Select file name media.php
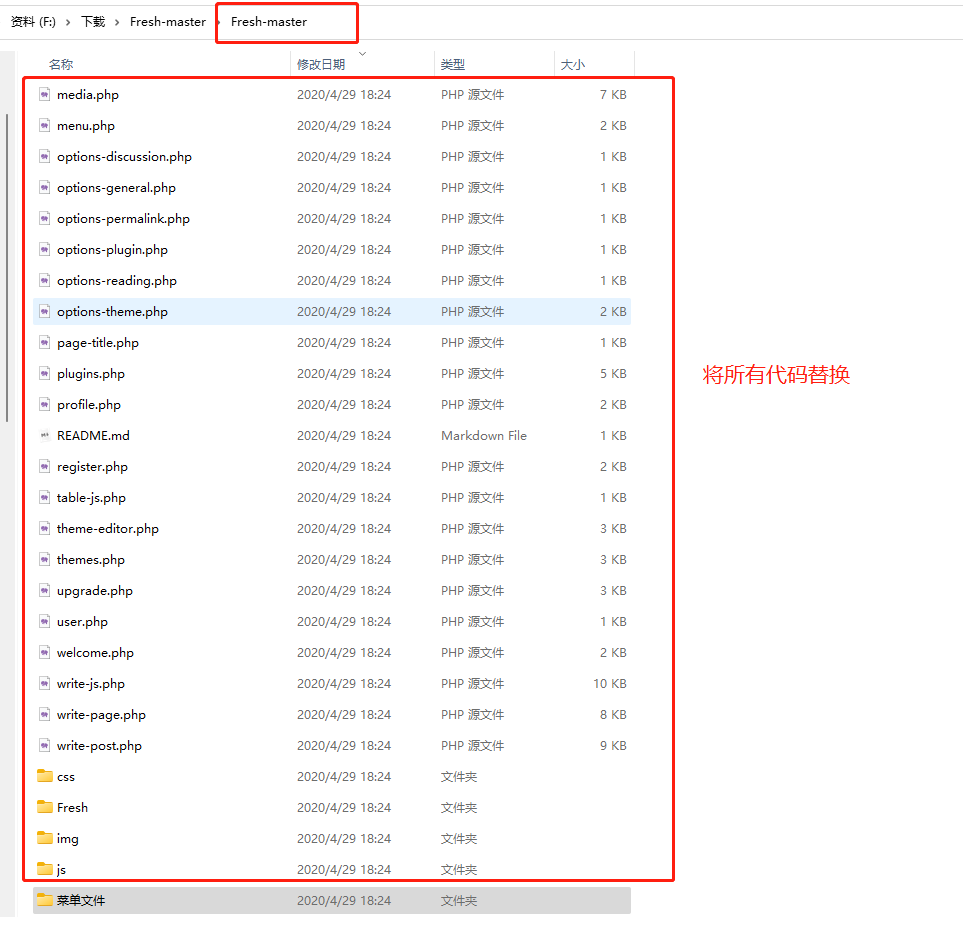Image resolution: width=963 pixels, height=929 pixels. pyautogui.click(x=88, y=95)
